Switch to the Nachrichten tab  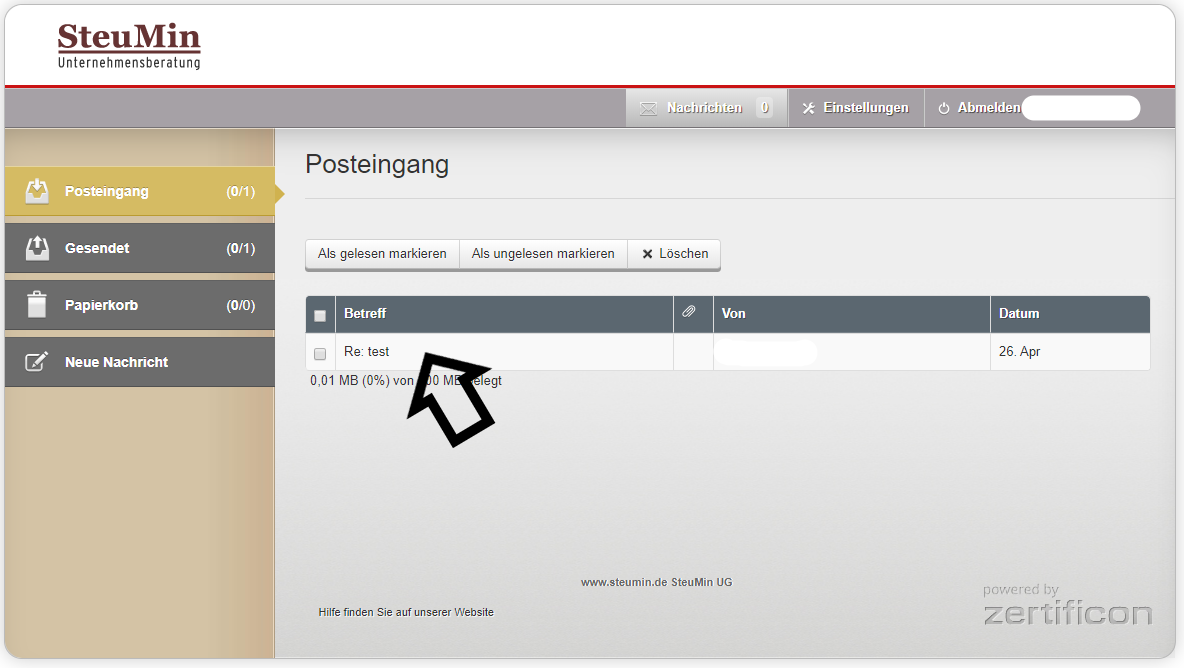pos(705,107)
